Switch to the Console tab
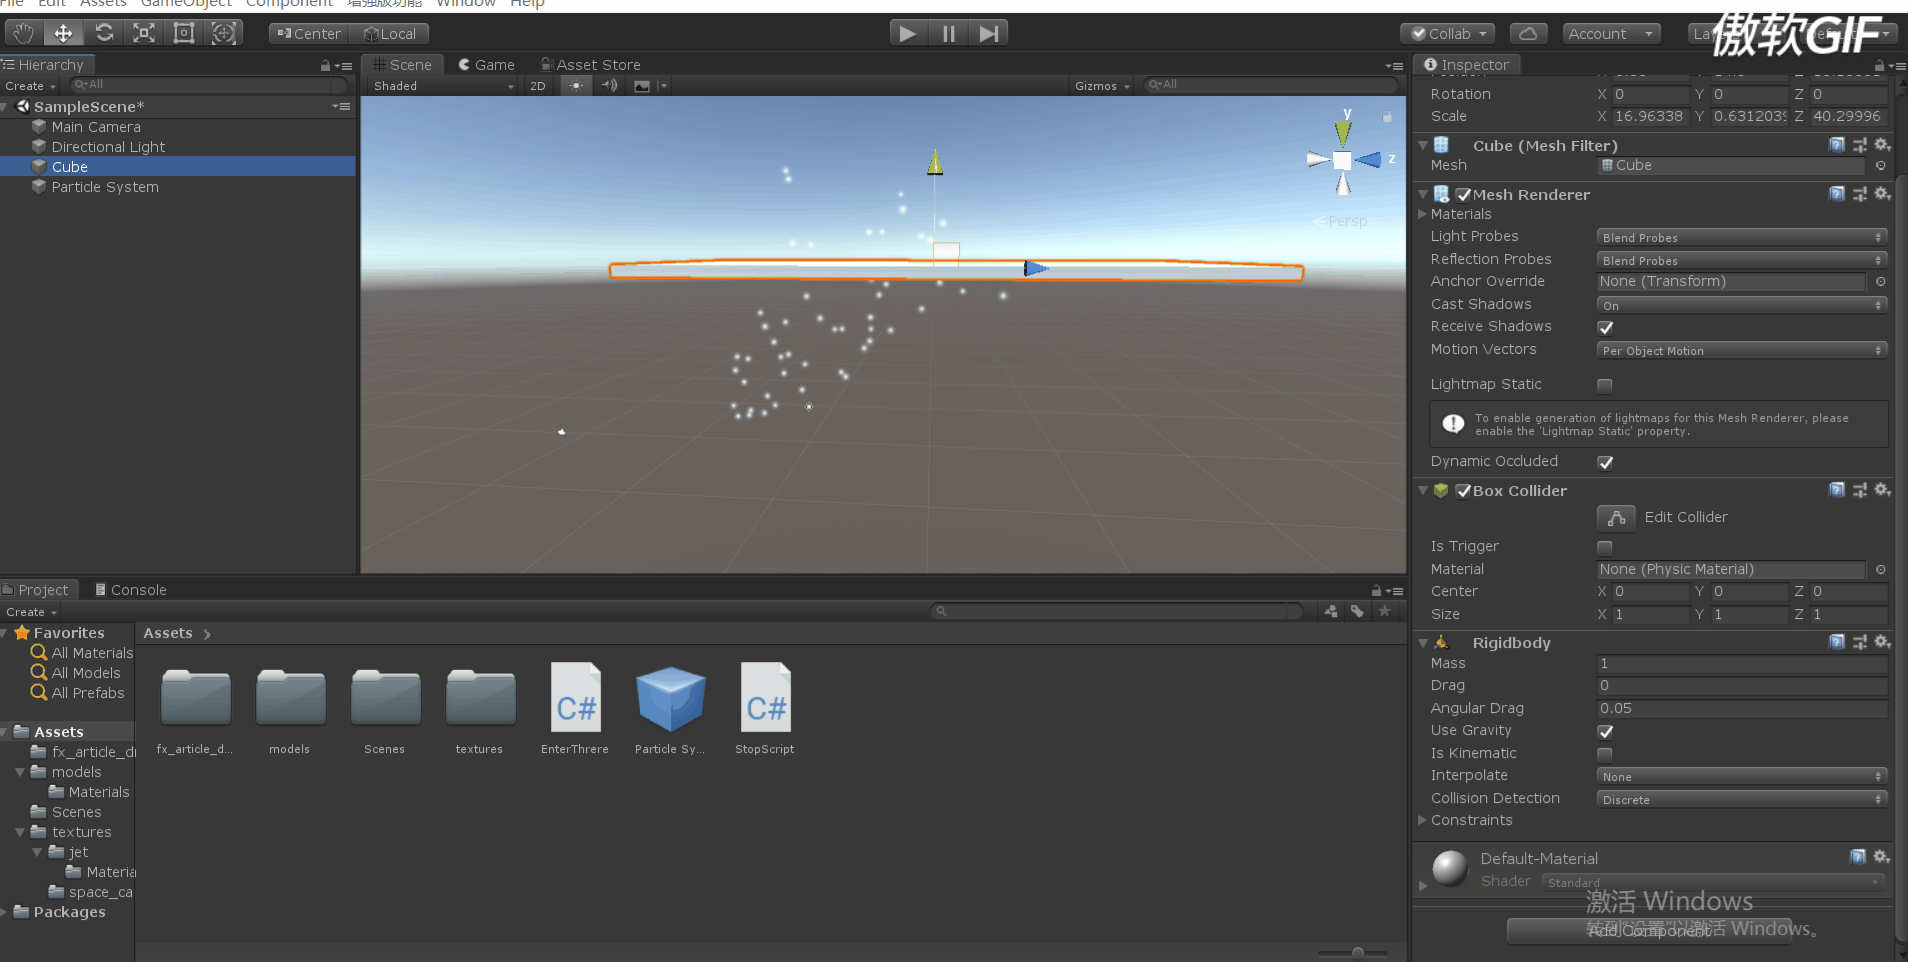 coord(130,590)
